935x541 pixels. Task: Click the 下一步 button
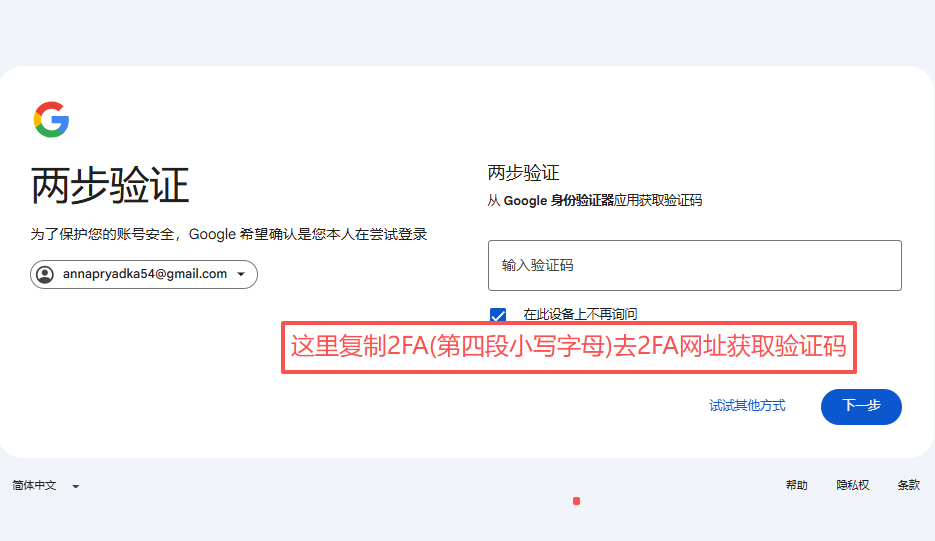click(x=861, y=407)
